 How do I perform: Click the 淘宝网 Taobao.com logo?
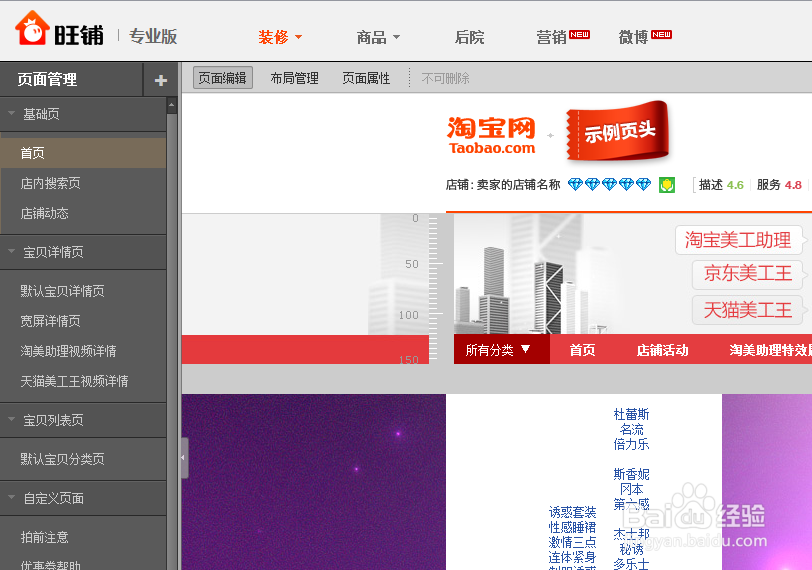(491, 136)
